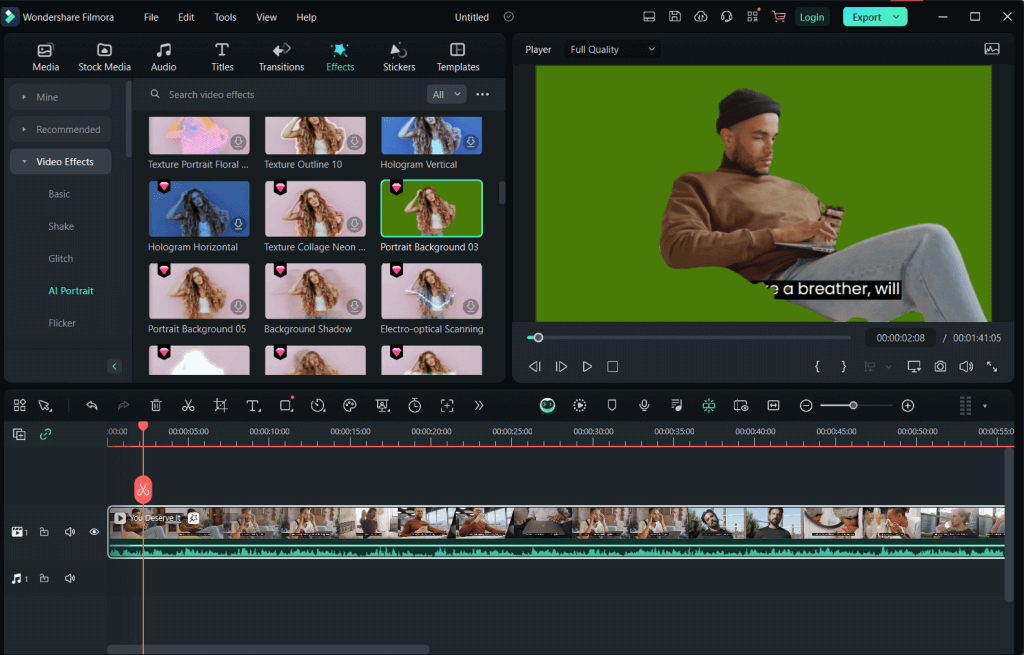Viewport: 1024px width, 655px height.
Task: Download the Hologram Horizontal effect
Action: [238, 224]
